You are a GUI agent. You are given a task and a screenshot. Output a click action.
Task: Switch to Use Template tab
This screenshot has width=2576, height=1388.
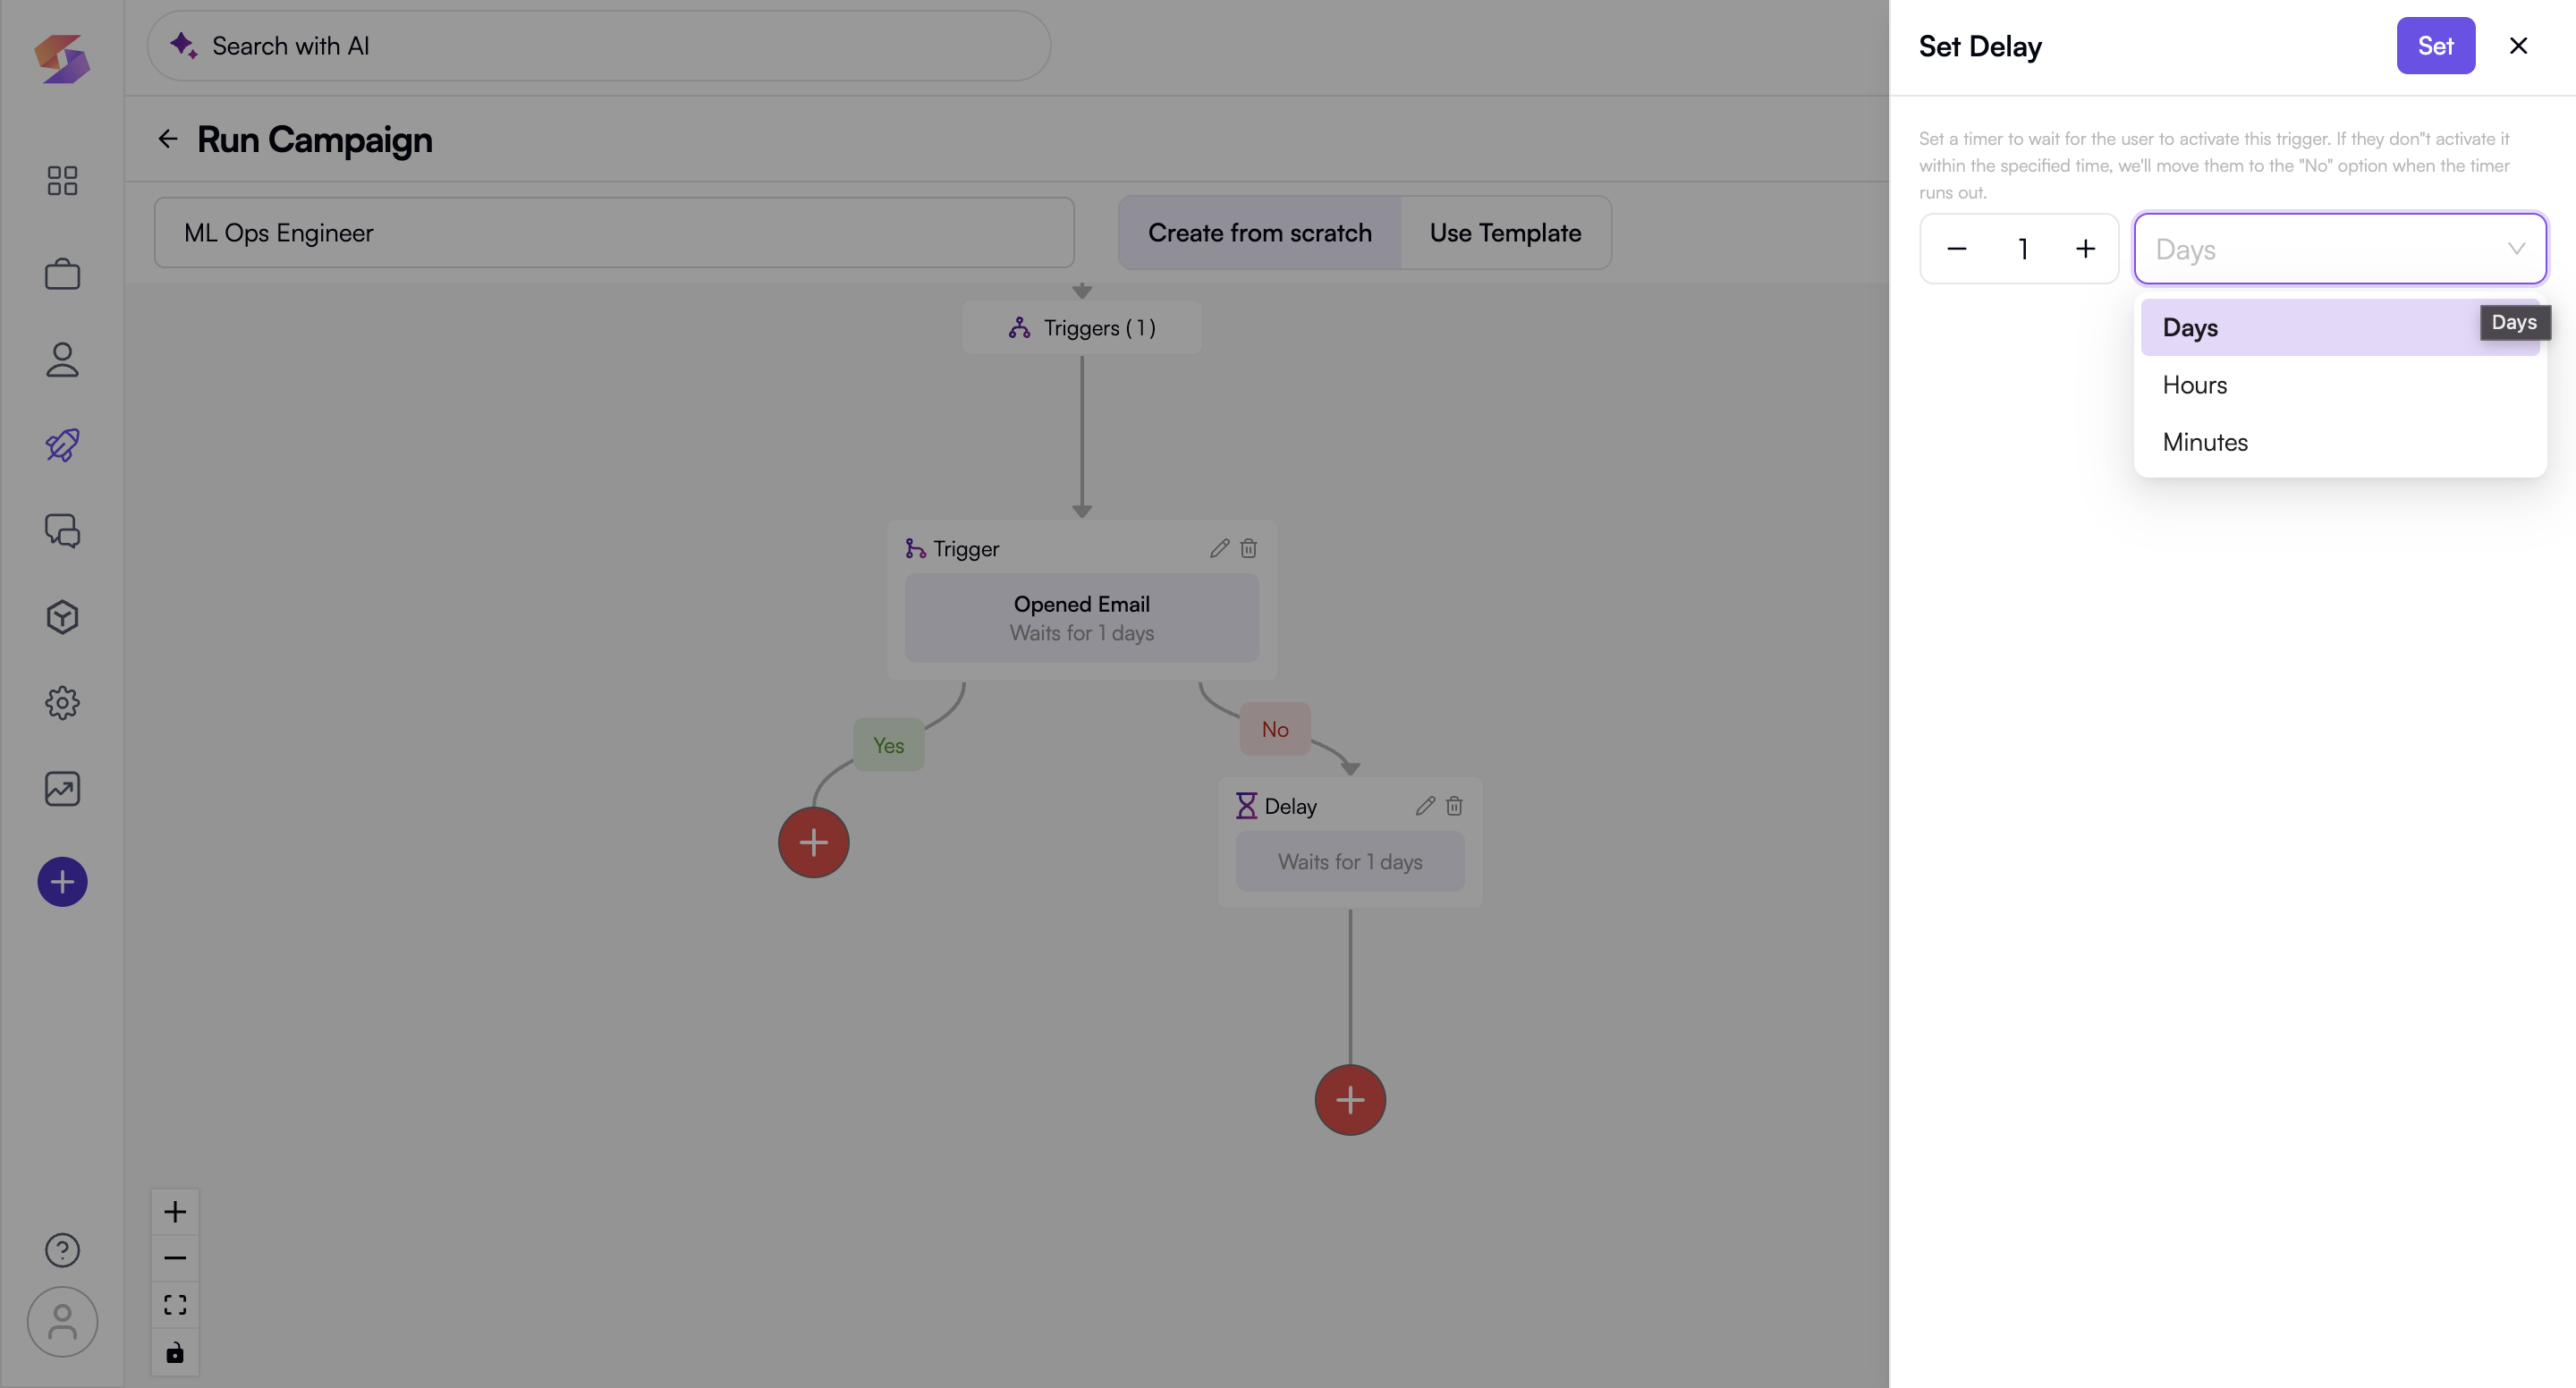pos(1505,233)
